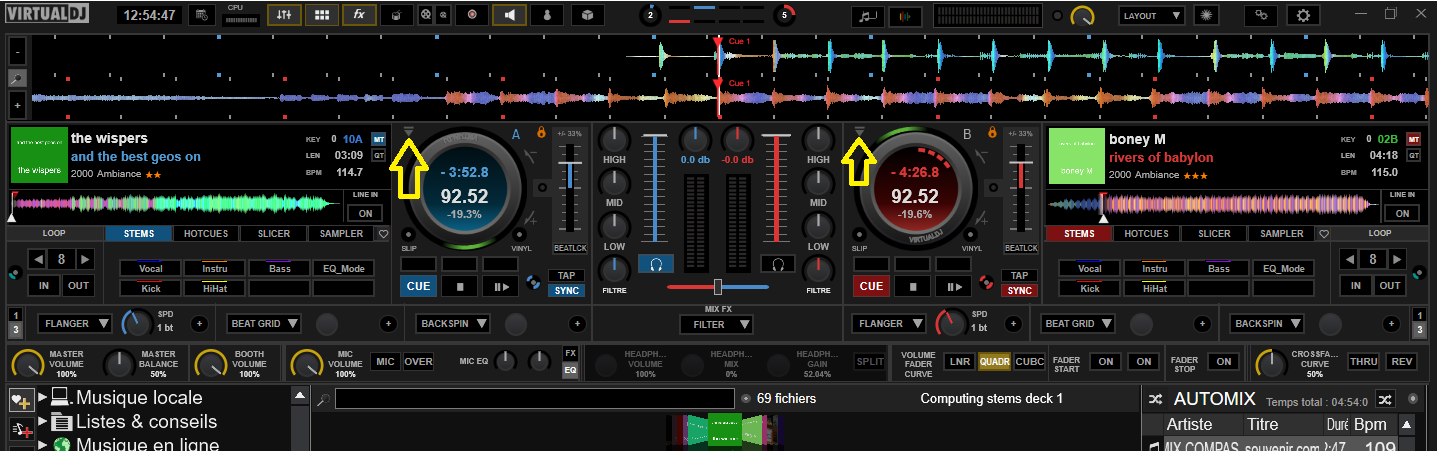Toggle the mic talk OVER button
Screen dimensions: 1440x451
coord(418,361)
